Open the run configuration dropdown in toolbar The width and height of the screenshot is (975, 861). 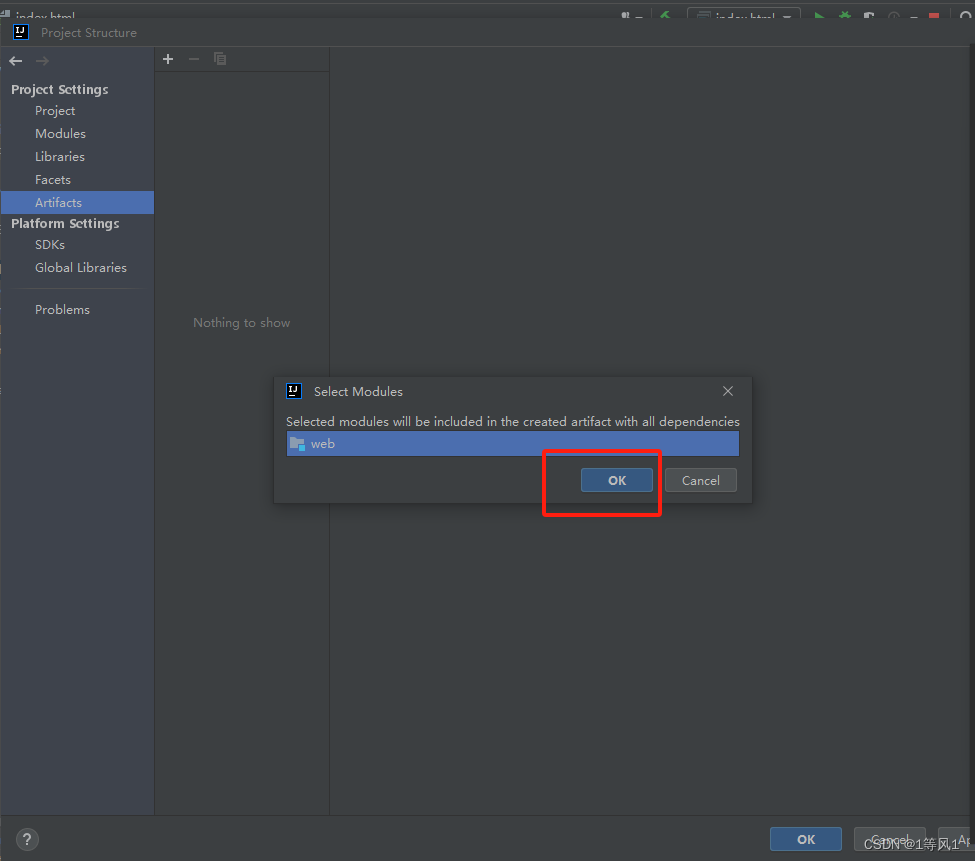(x=744, y=14)
